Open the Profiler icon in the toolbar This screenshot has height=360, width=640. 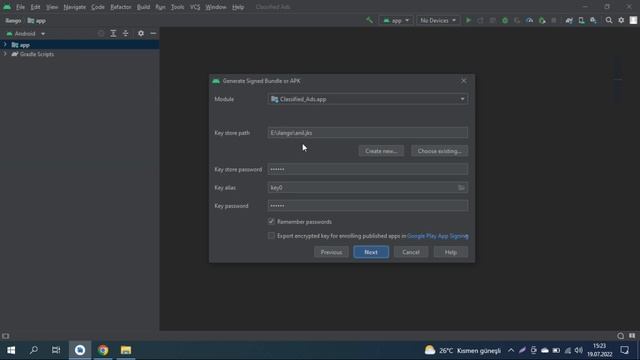pos(529,20)
